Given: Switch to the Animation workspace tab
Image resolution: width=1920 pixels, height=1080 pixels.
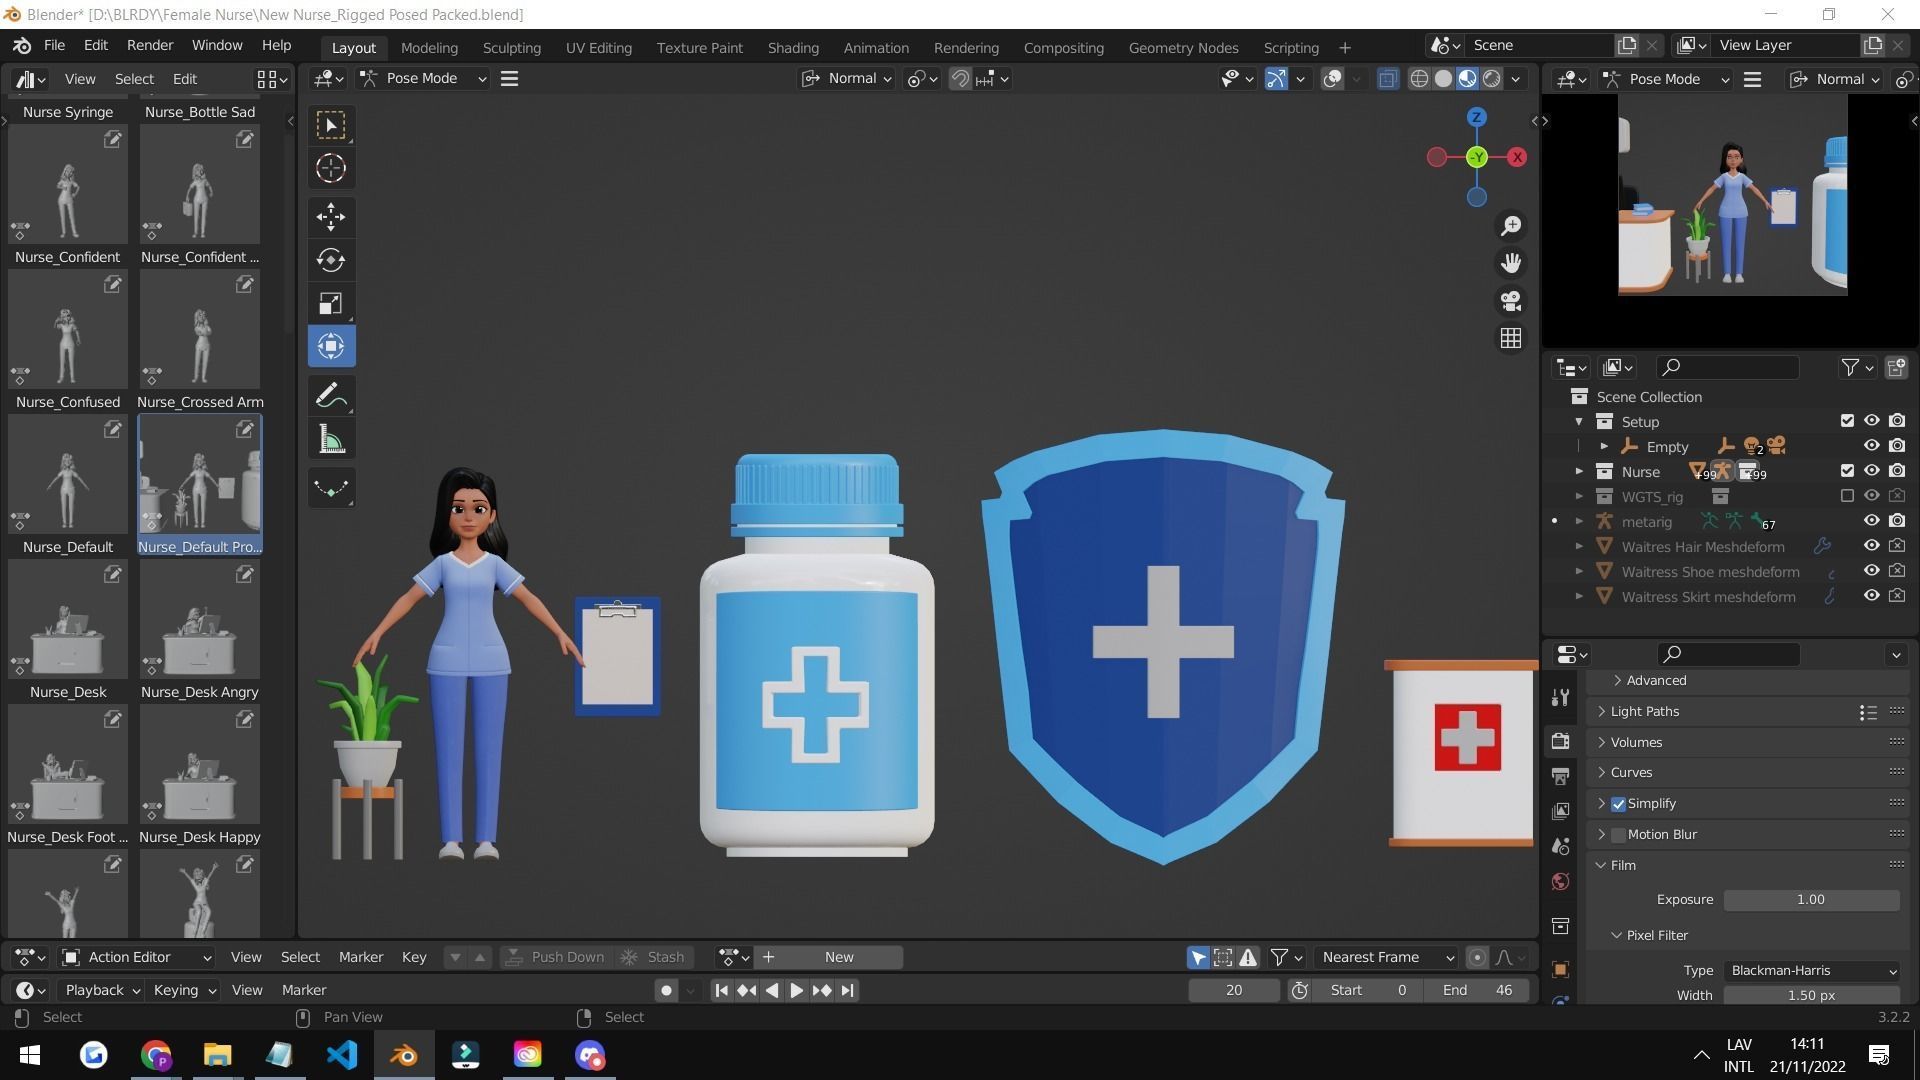Looking at the screenshot, I should (876, 48).
